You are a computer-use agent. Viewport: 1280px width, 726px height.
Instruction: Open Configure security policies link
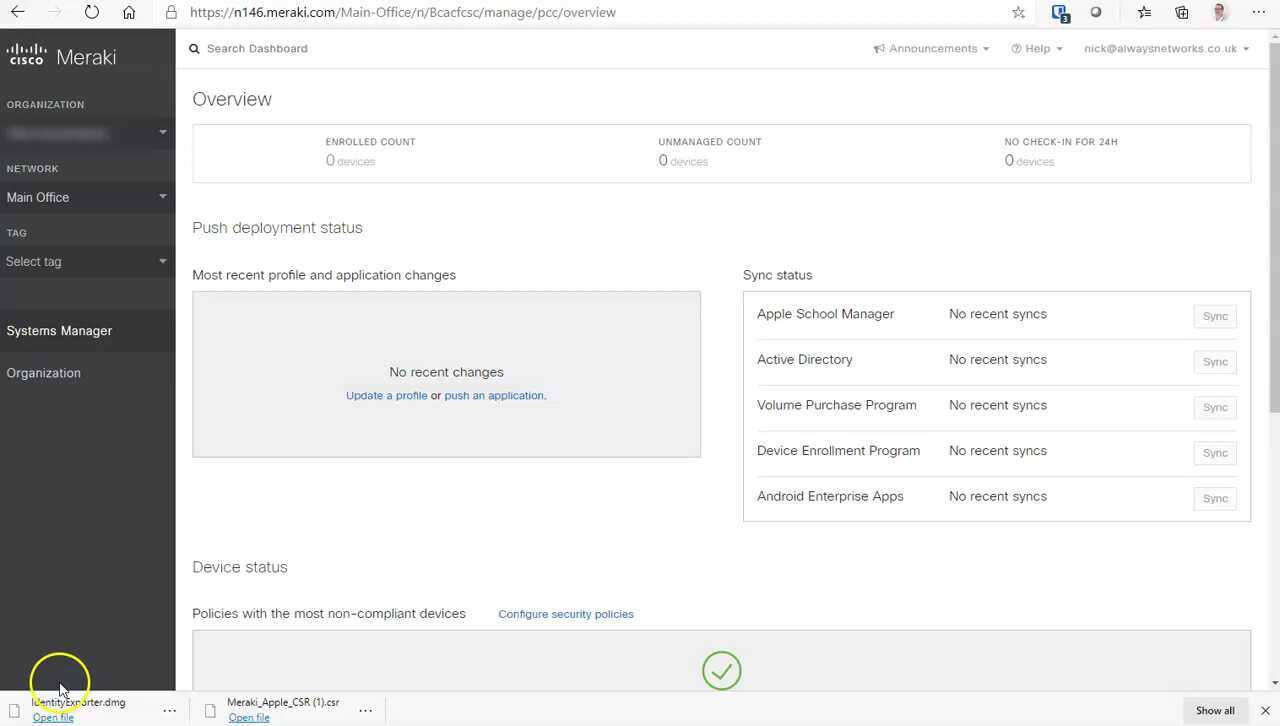point(565,614)
